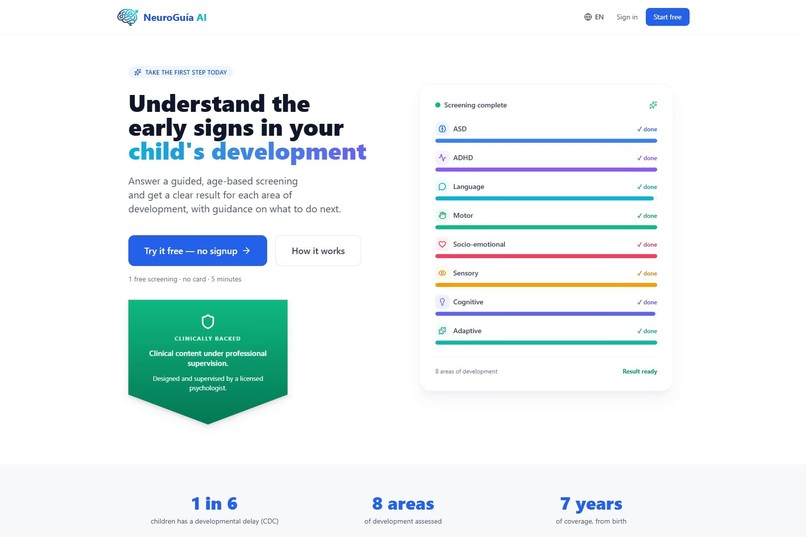Click the Sensory eye icon
Image resolution: width=806 pixels, height=537 pixels.
coord(442,273)
